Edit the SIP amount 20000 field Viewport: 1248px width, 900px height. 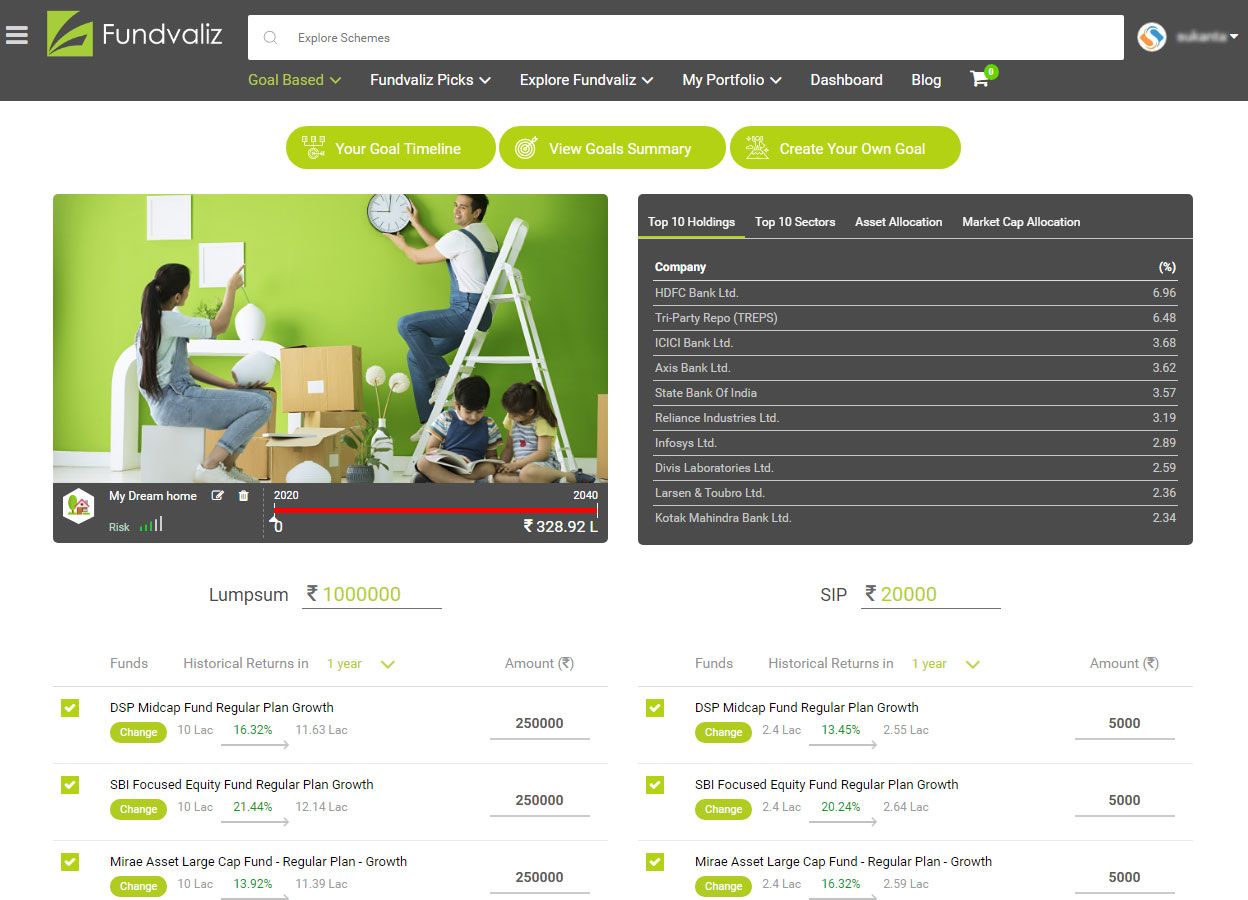(930, 594)
